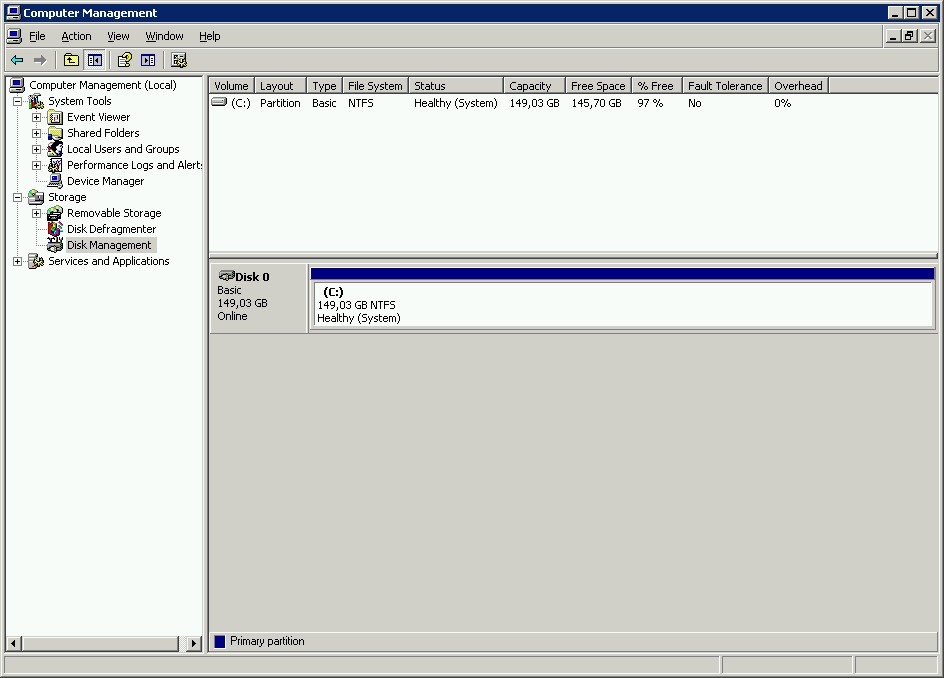The width and height of the screenshot is (944, 678).
Task: Select the Disk Defragmenter node
Action: point(111,229)
